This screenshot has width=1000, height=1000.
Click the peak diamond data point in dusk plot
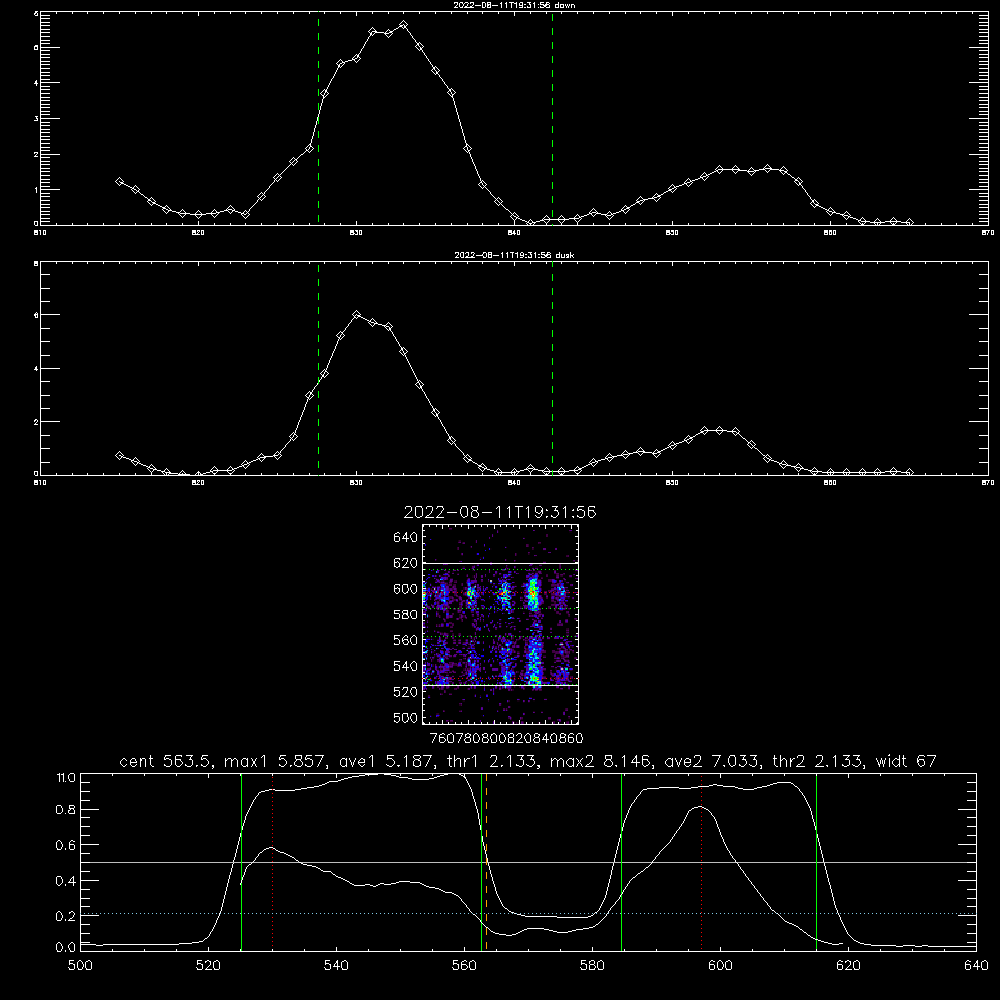click(357, 314)
